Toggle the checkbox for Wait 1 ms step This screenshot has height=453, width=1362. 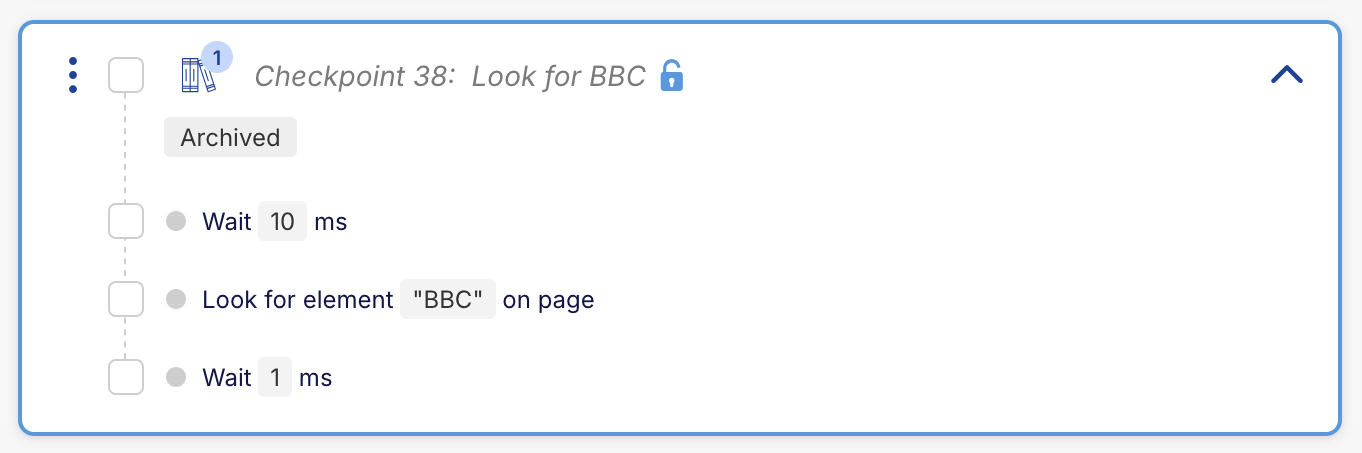click(x=126, y=377)
